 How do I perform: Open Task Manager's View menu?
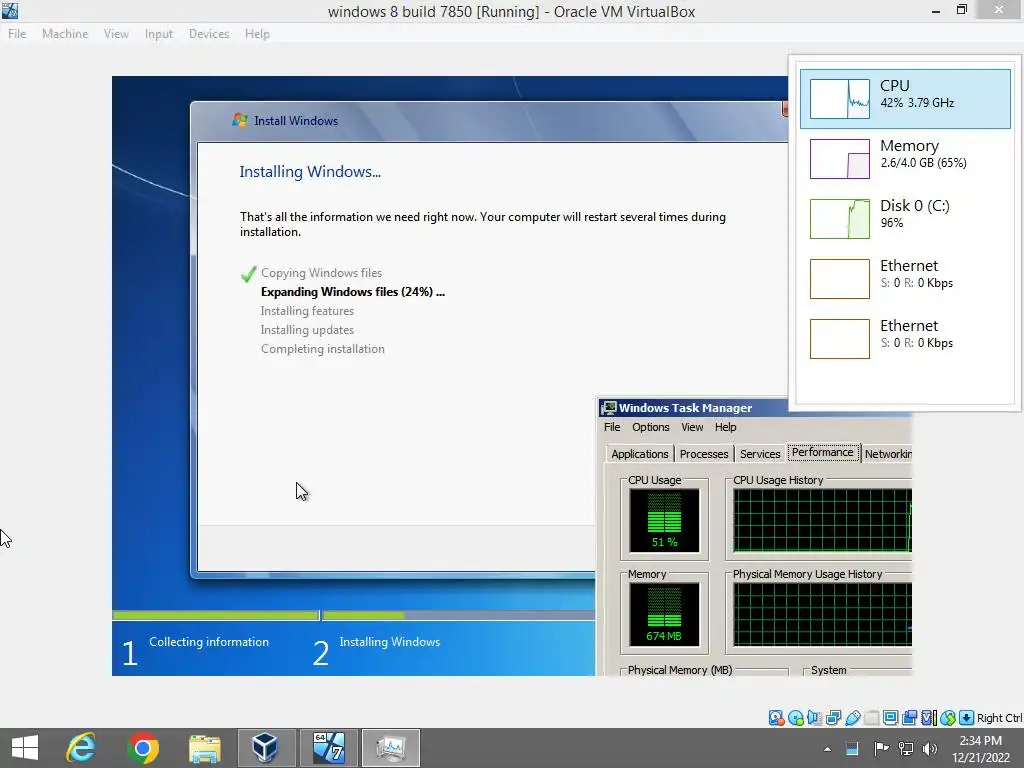(692, 427)
